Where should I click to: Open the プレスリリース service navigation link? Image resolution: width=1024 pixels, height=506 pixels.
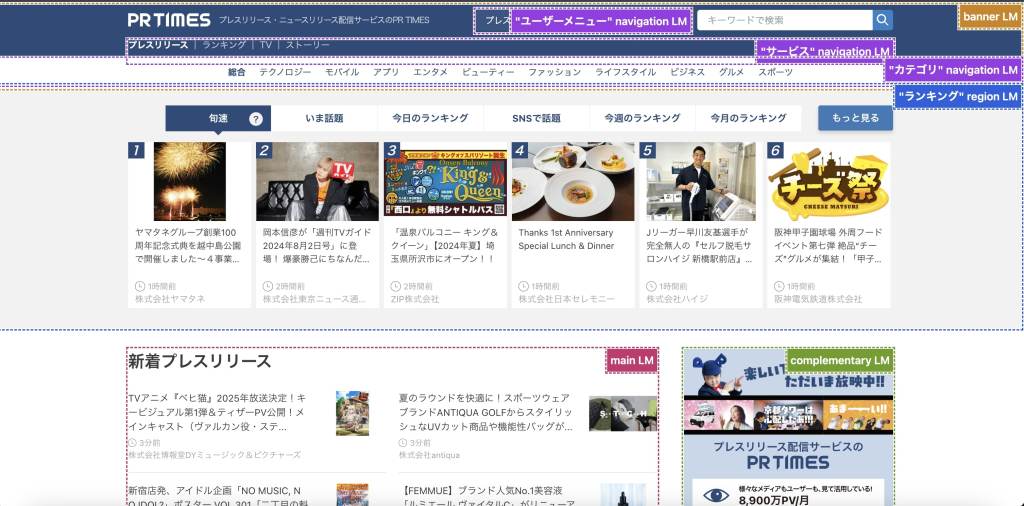pos(158,45)
